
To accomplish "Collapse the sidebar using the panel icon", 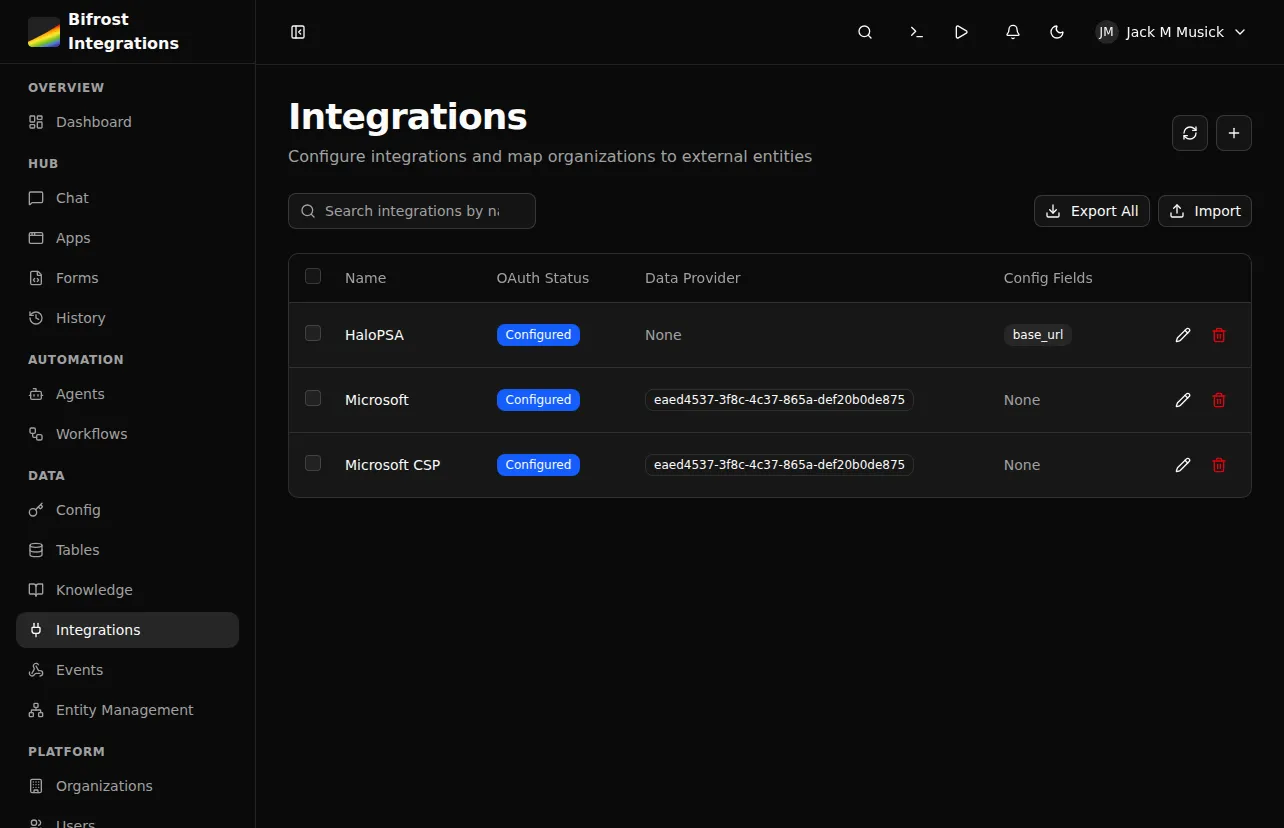I will click(297, 31).
